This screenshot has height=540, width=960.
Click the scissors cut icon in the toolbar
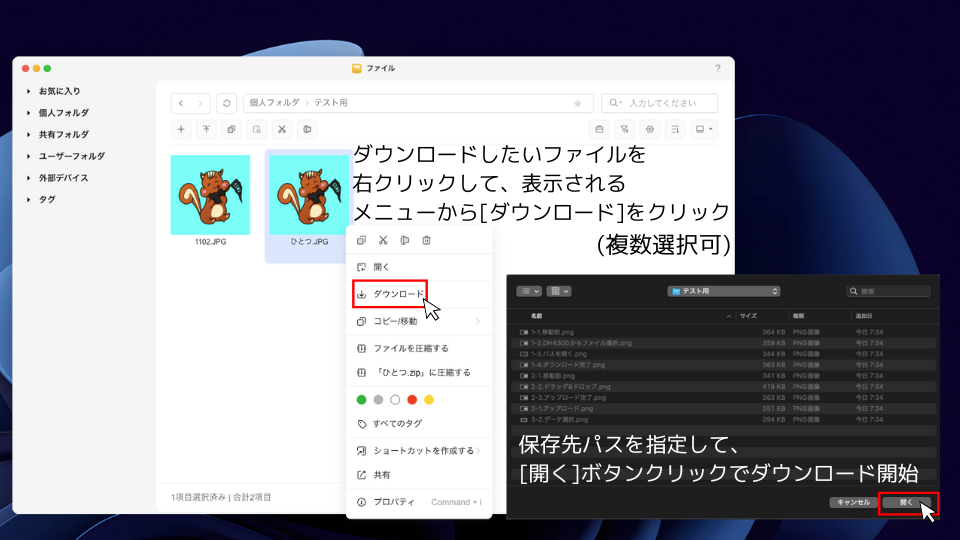[282, 129]
